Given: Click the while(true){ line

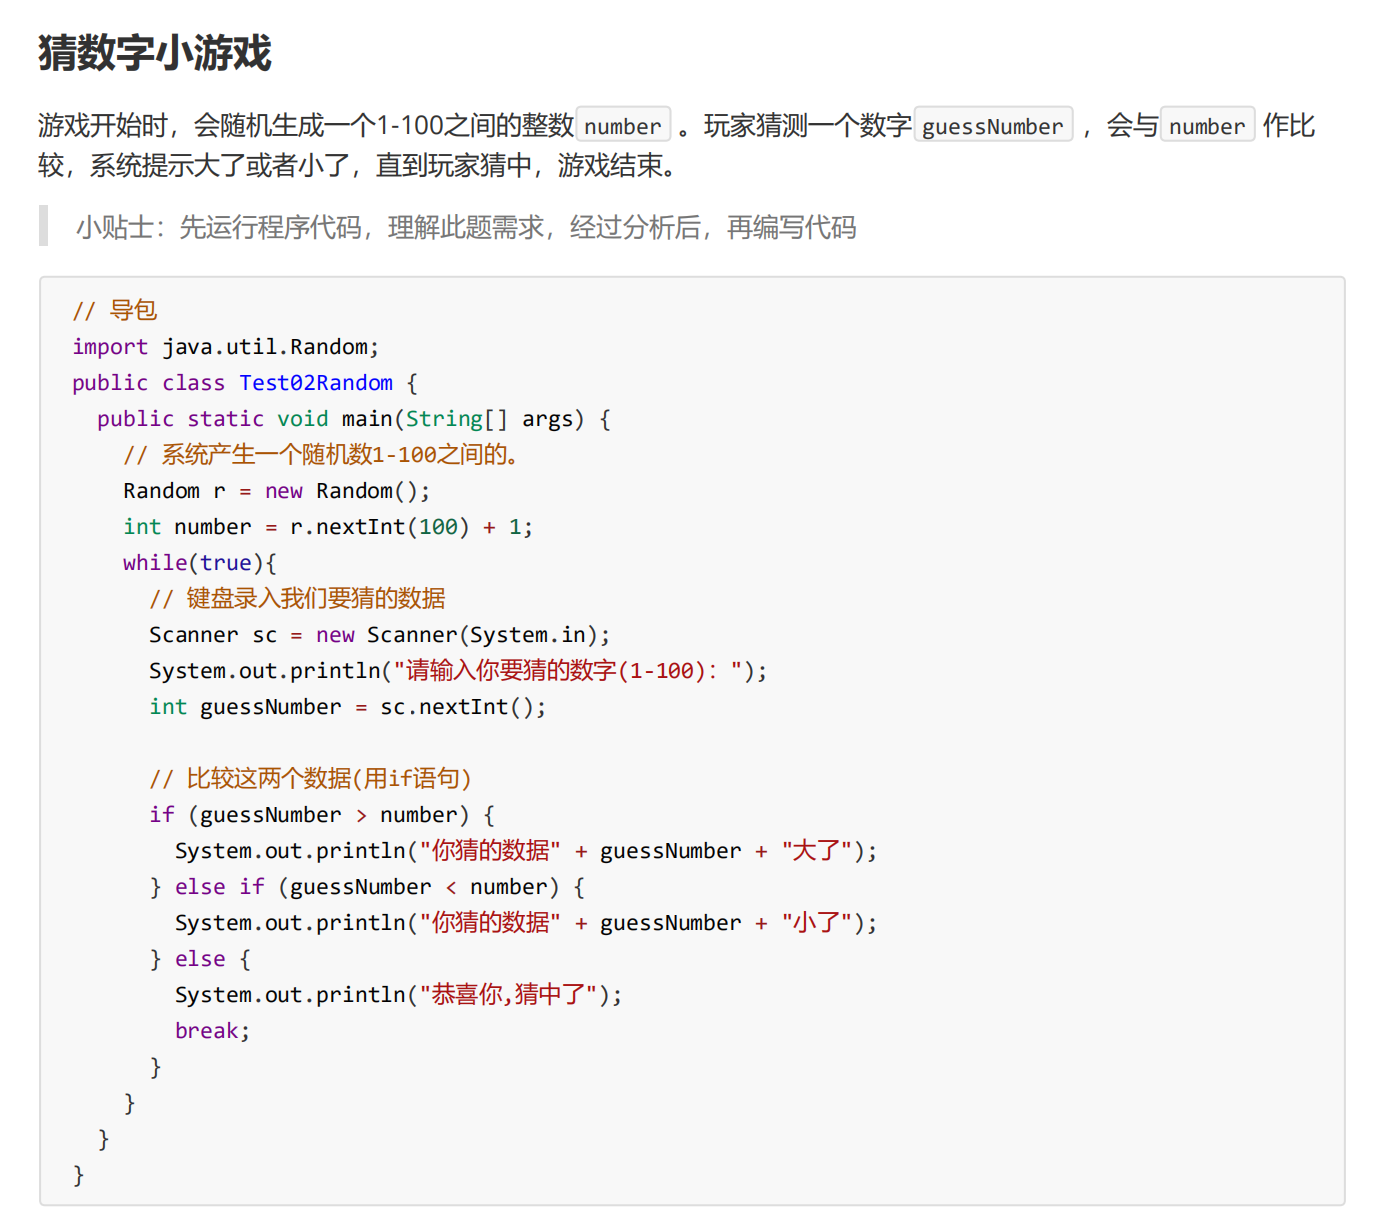Looking at the screenshot, I should [200, 563].
